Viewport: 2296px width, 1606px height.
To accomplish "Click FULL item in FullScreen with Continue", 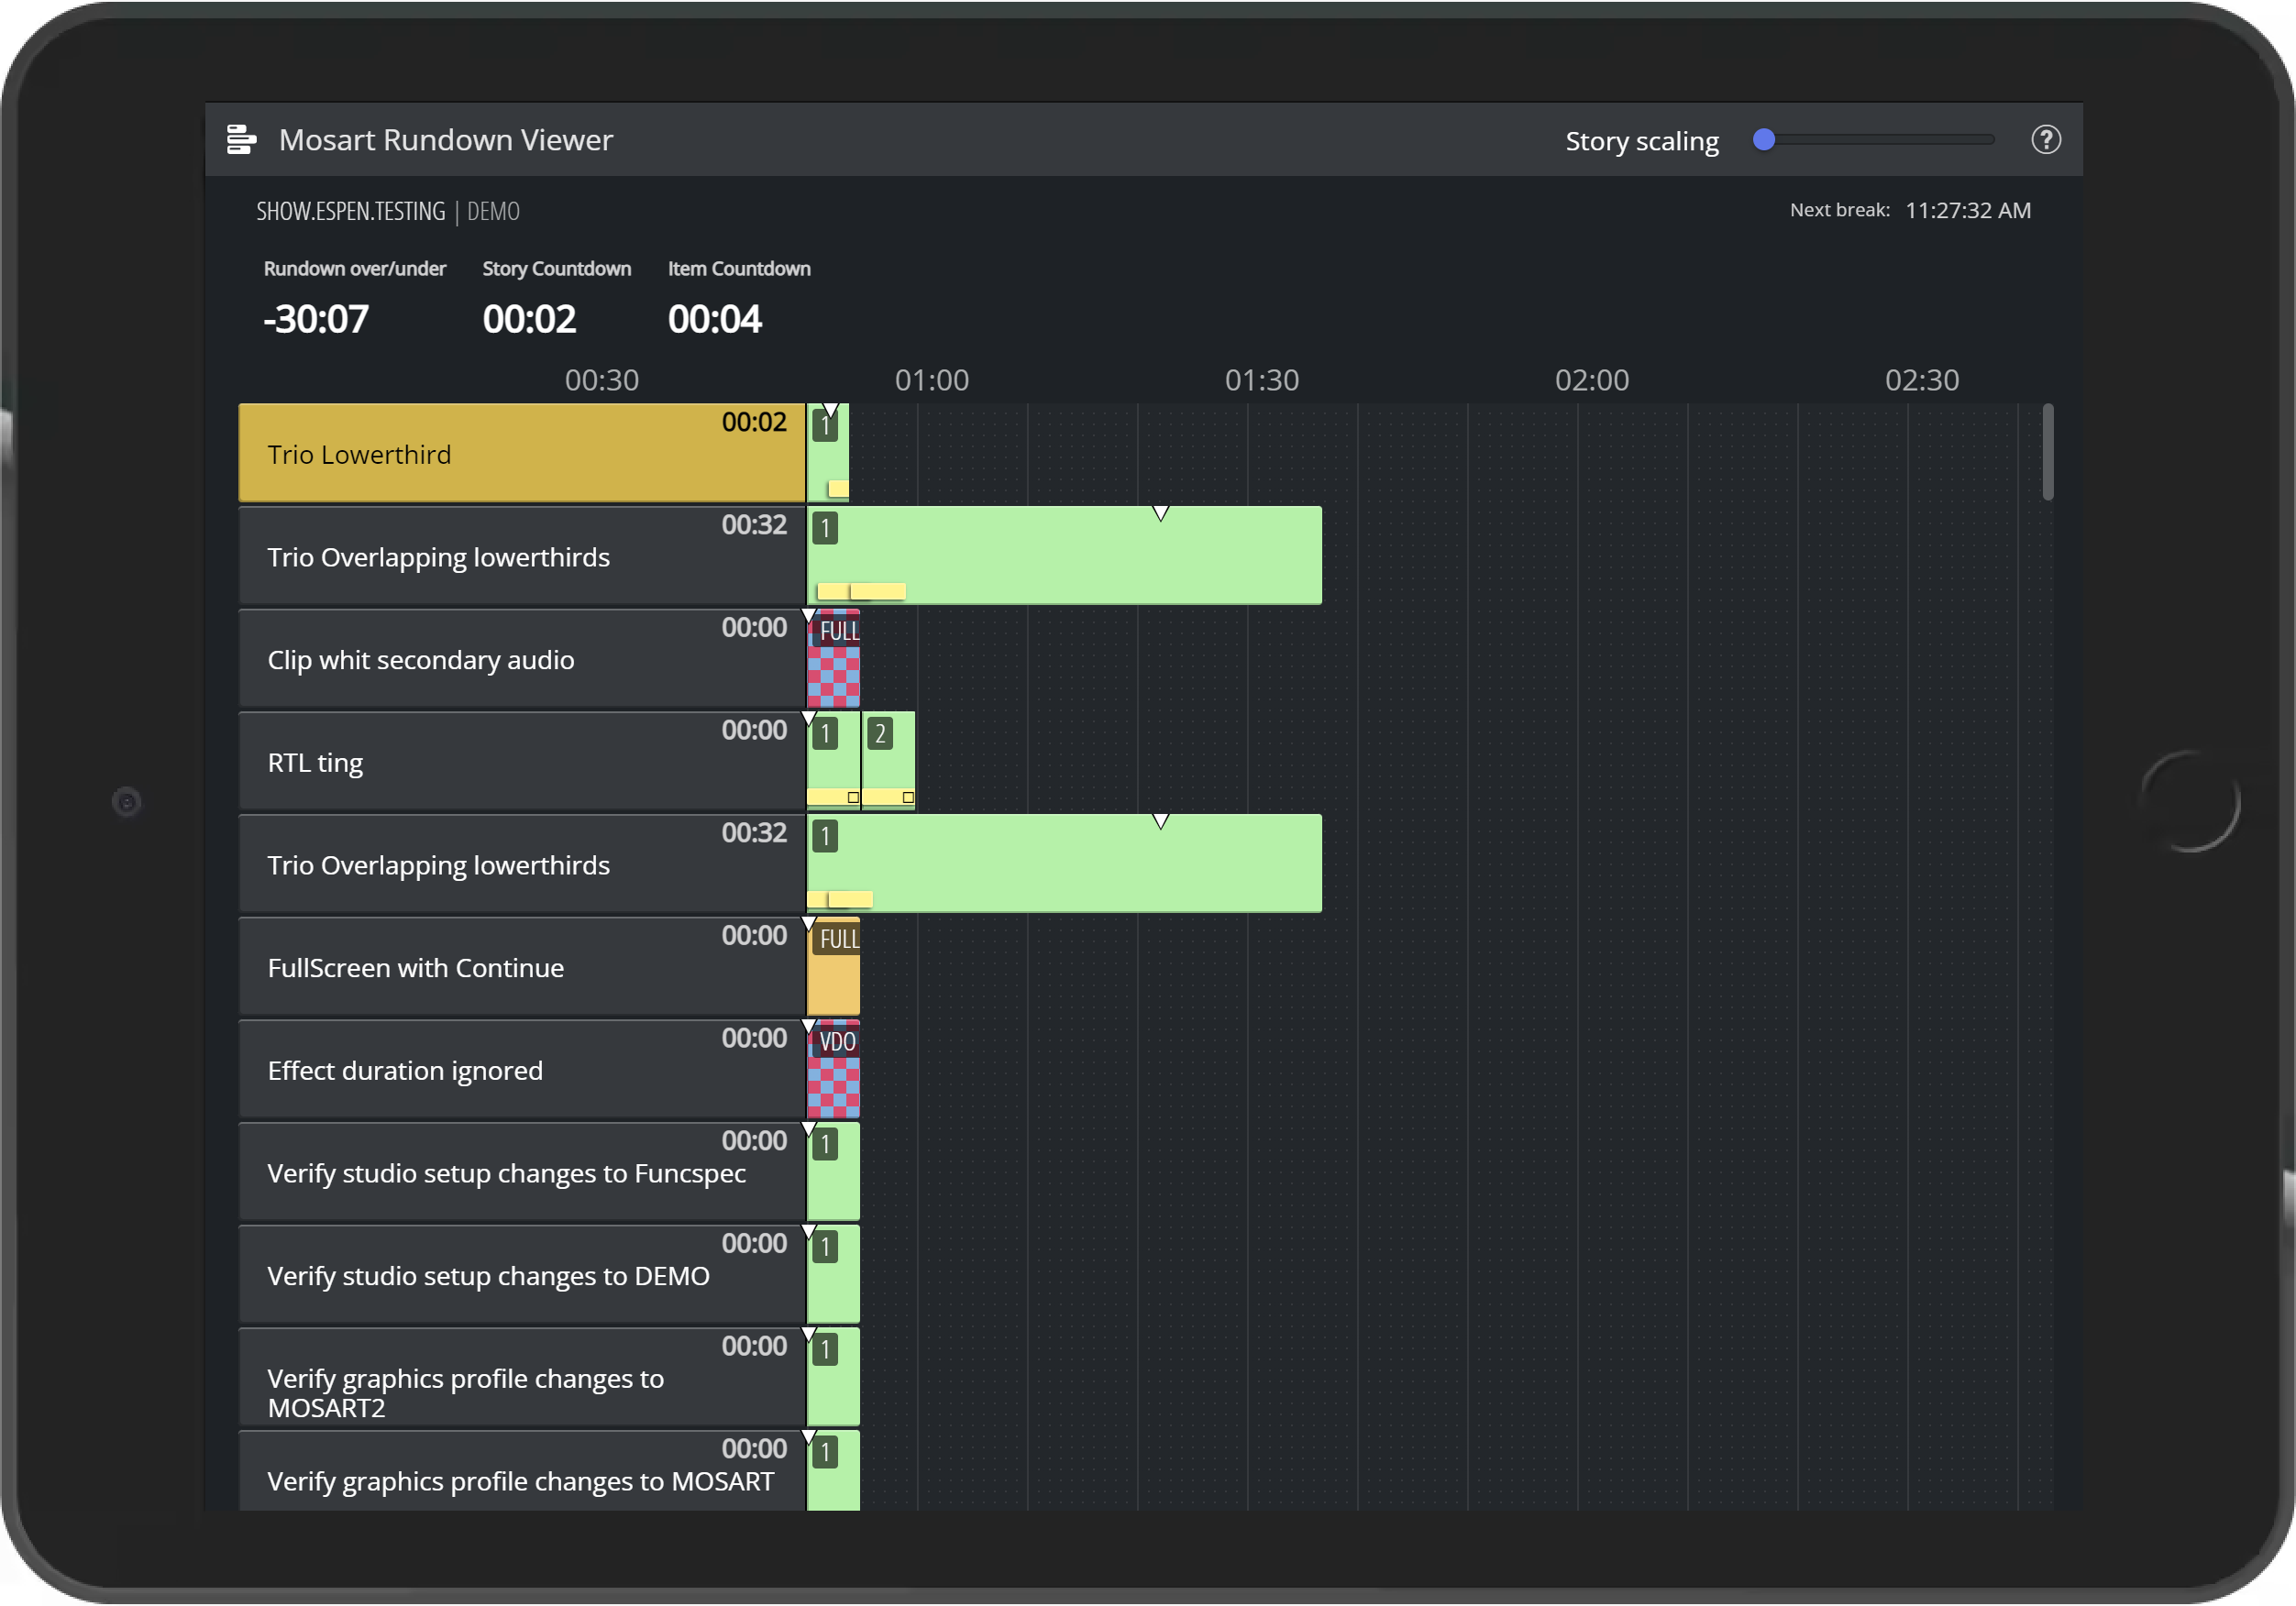I will 833,966.
